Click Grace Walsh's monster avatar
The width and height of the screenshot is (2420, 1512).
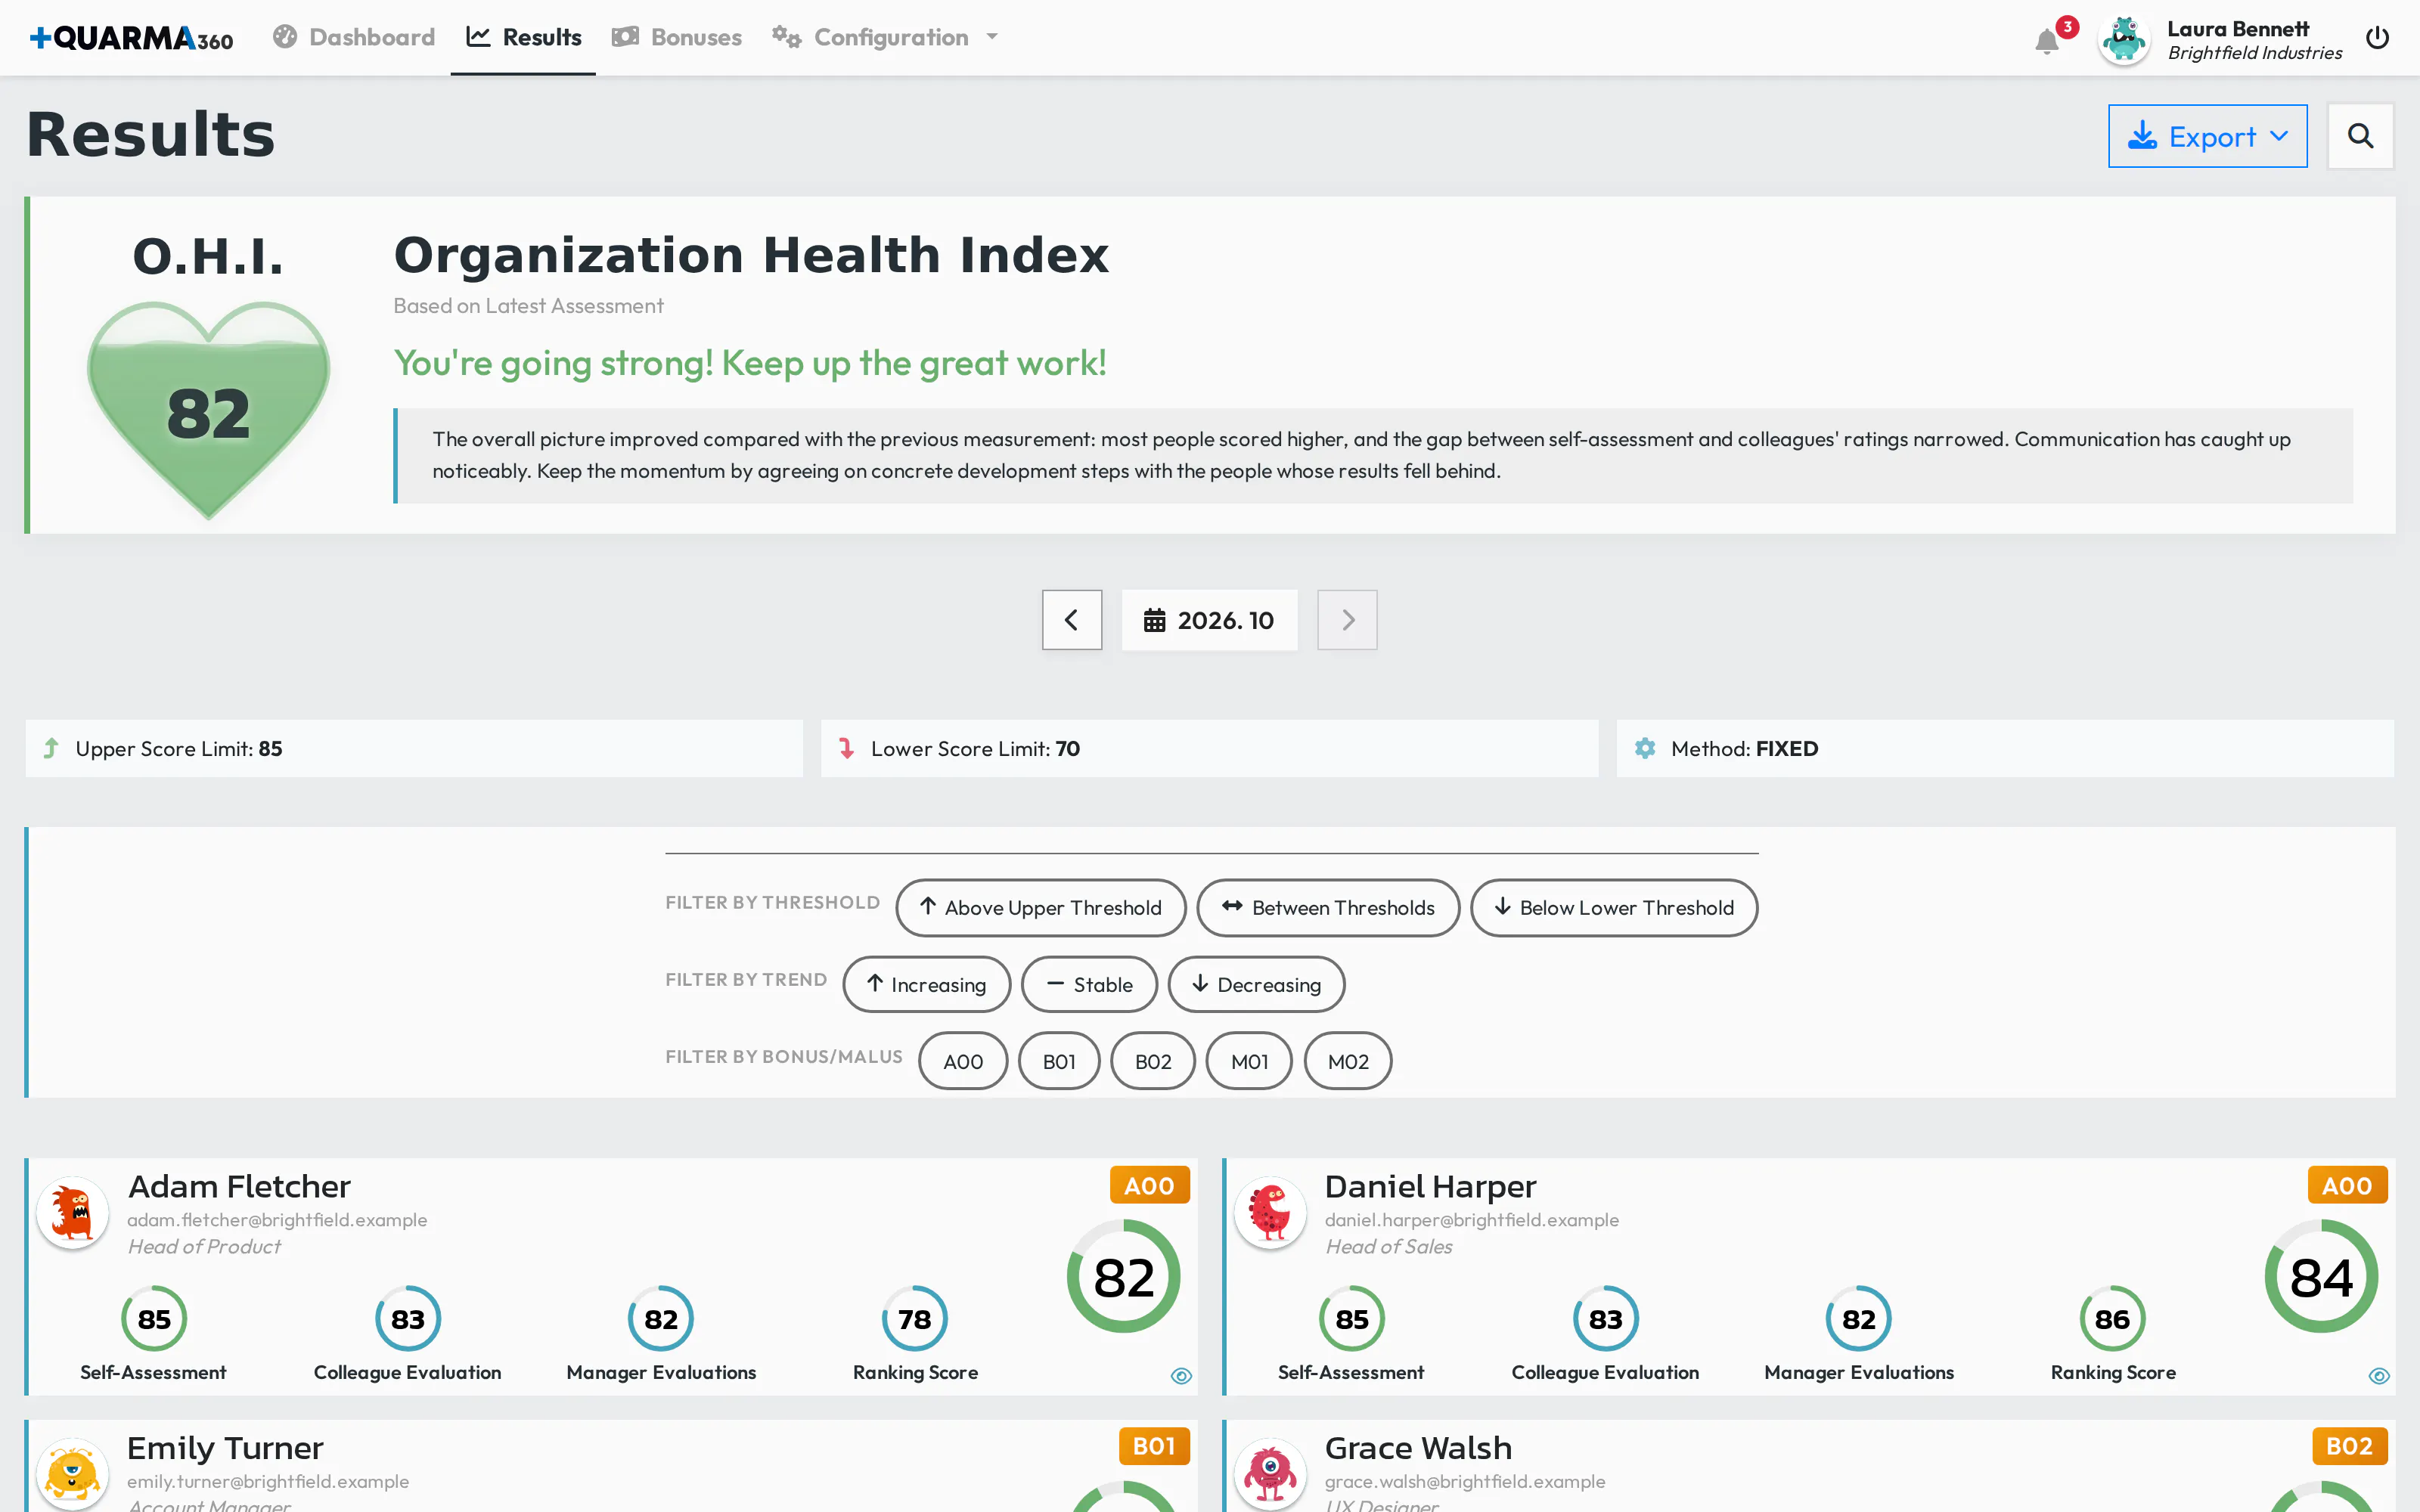1270,1474
